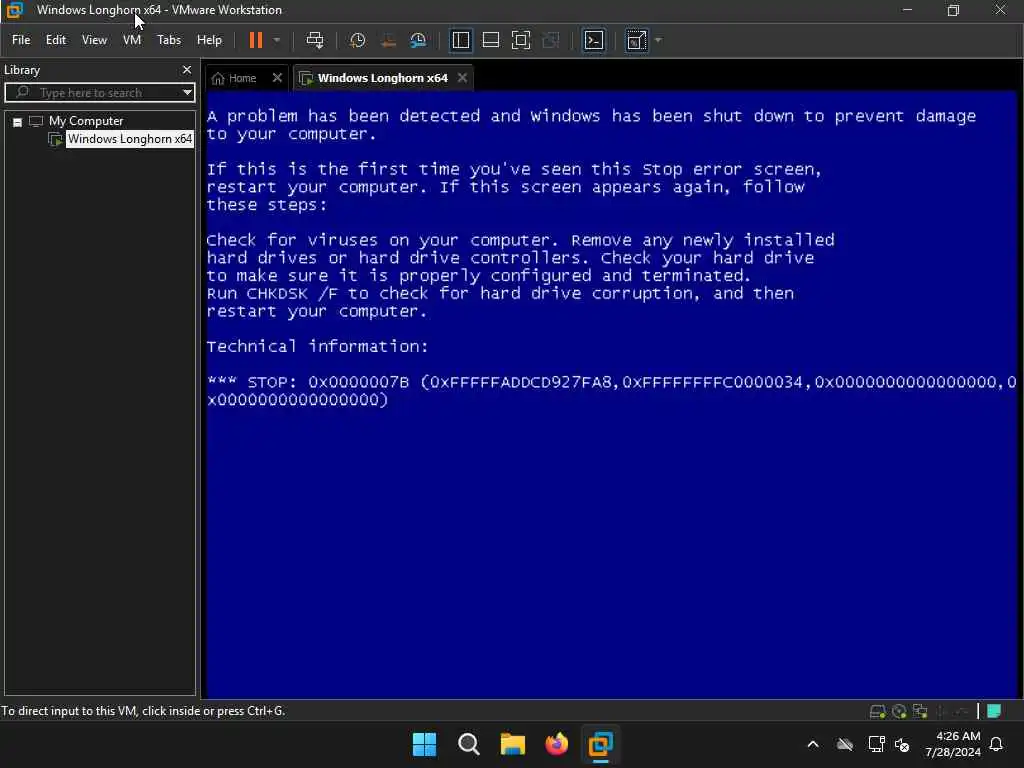1024x768 pixels.
Task: Show the console view
Action: click(594, 40)
